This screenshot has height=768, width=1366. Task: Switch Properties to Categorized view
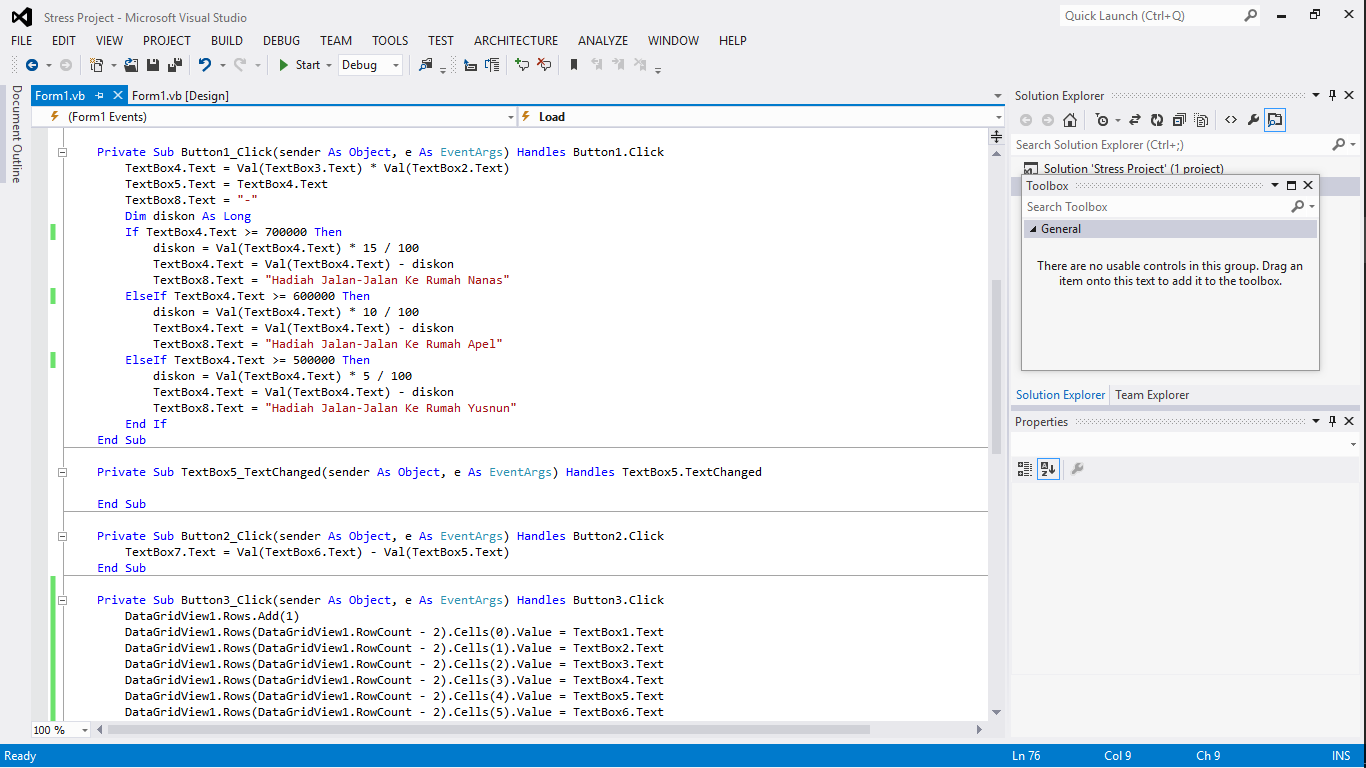(x=1024, y=469)
